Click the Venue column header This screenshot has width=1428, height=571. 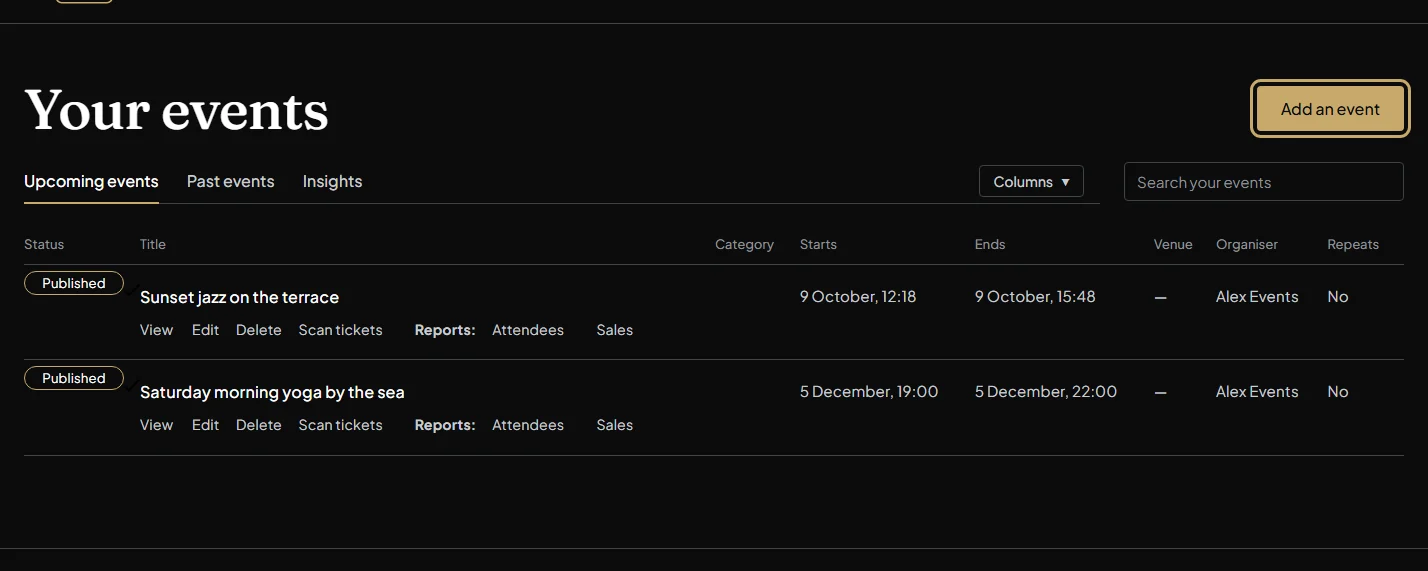tap(1173, 244)
